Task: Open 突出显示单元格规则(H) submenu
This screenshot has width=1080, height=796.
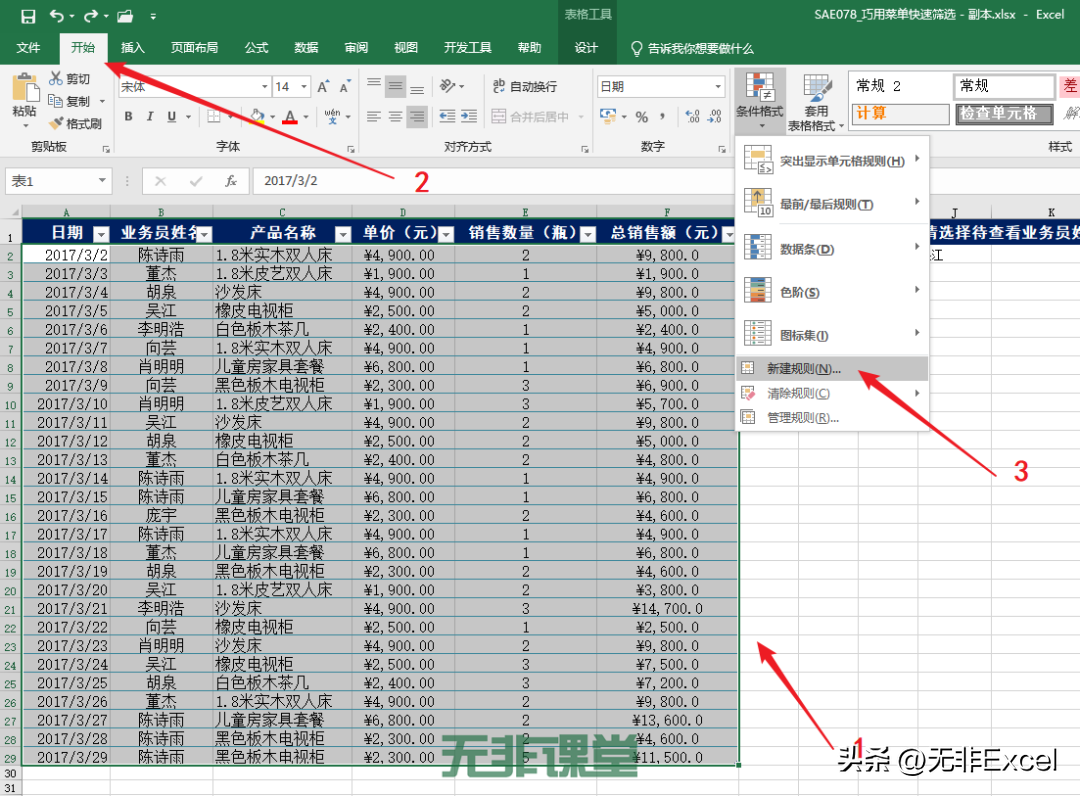Action: click(832, 160)
